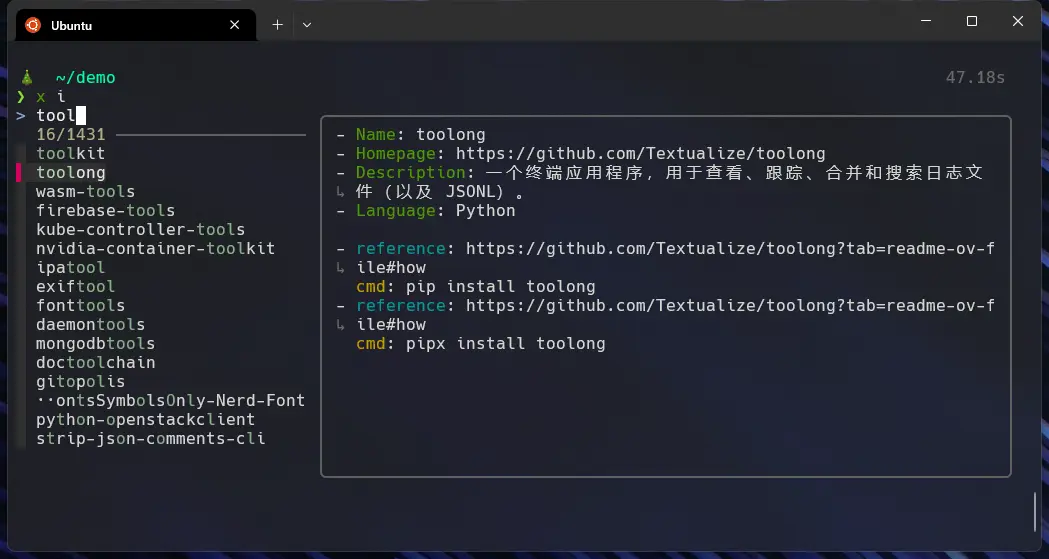Select doctoolchain in the list
1049x559 pixels.
[96, 362]
